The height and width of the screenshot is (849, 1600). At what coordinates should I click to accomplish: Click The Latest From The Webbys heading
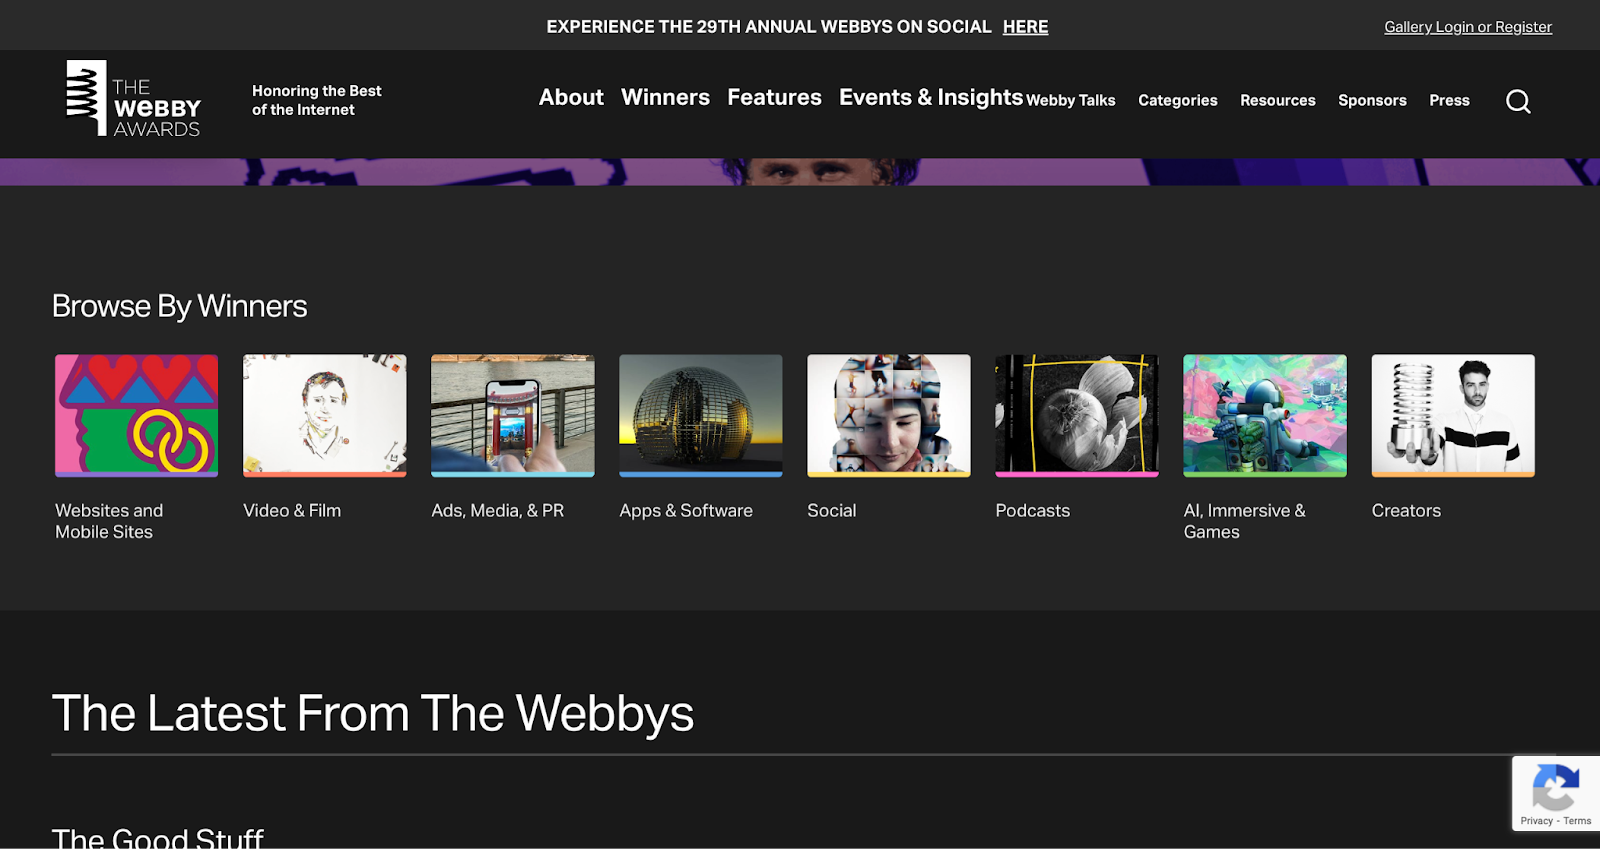pos(373,713)
